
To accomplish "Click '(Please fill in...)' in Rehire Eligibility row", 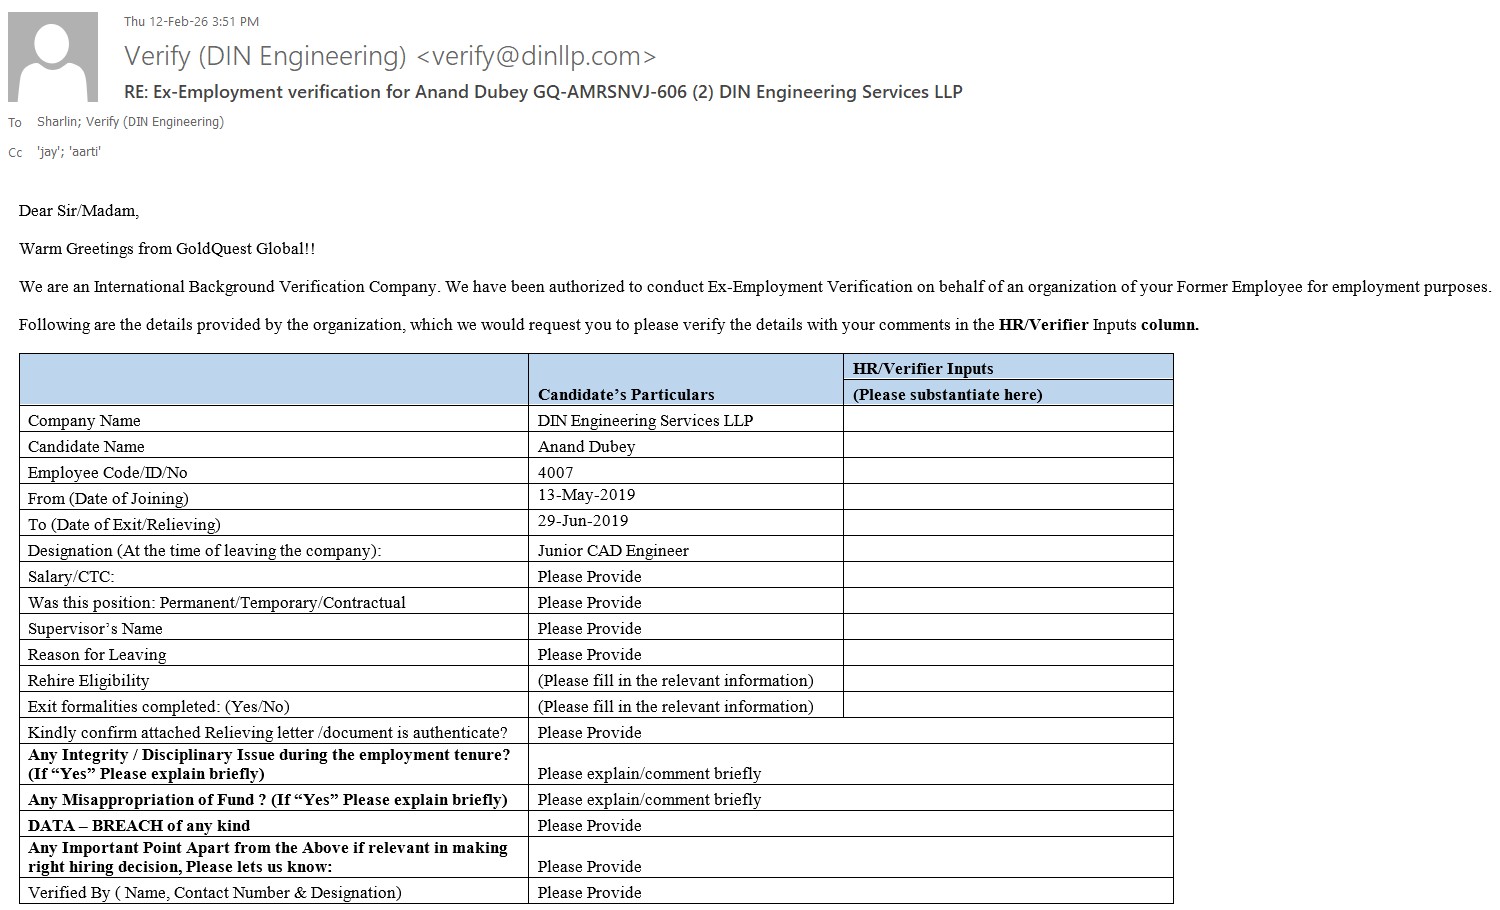I will click(x=676, y=680).
